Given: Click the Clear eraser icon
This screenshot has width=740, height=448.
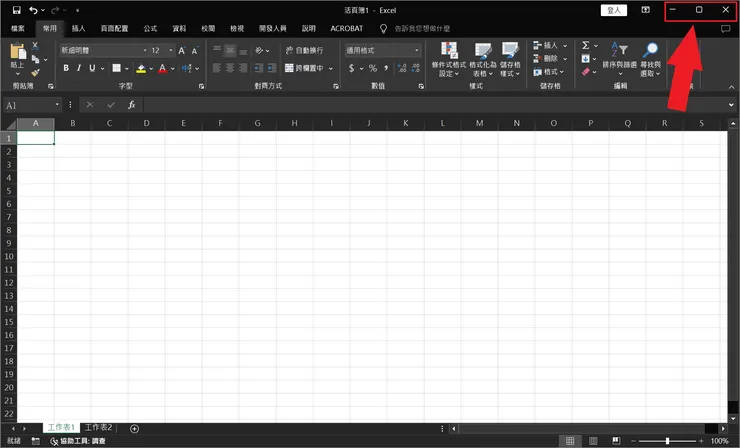Looking at the screenshot, I should click(x=586, y=72).
